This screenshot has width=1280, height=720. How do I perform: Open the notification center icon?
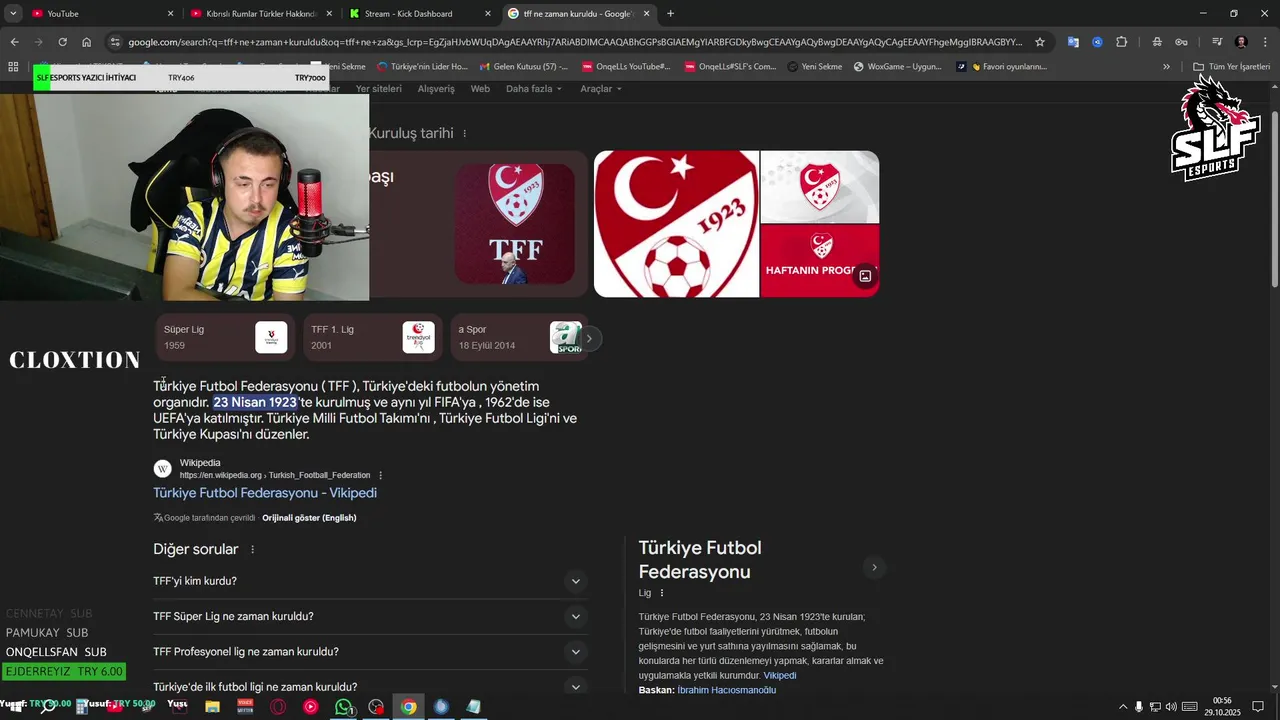point(1258,707)
